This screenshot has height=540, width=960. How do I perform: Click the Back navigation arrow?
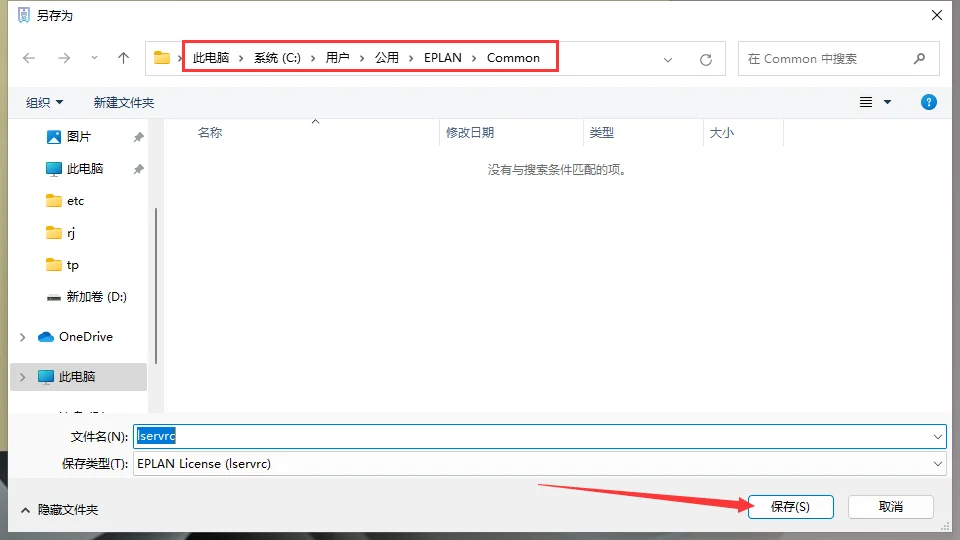29,58
